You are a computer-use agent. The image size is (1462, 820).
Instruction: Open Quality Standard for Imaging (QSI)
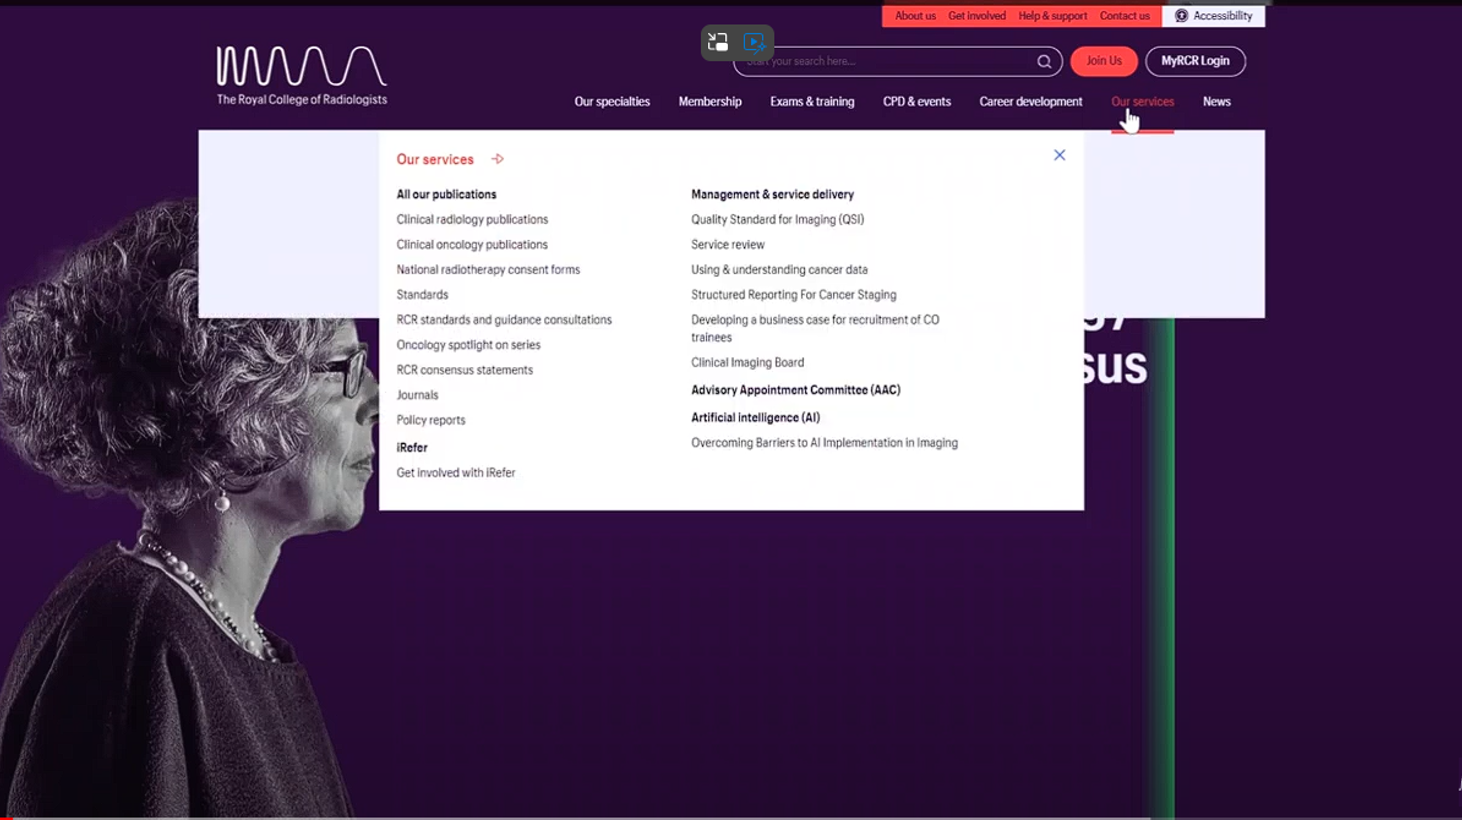tap(778, 220)
